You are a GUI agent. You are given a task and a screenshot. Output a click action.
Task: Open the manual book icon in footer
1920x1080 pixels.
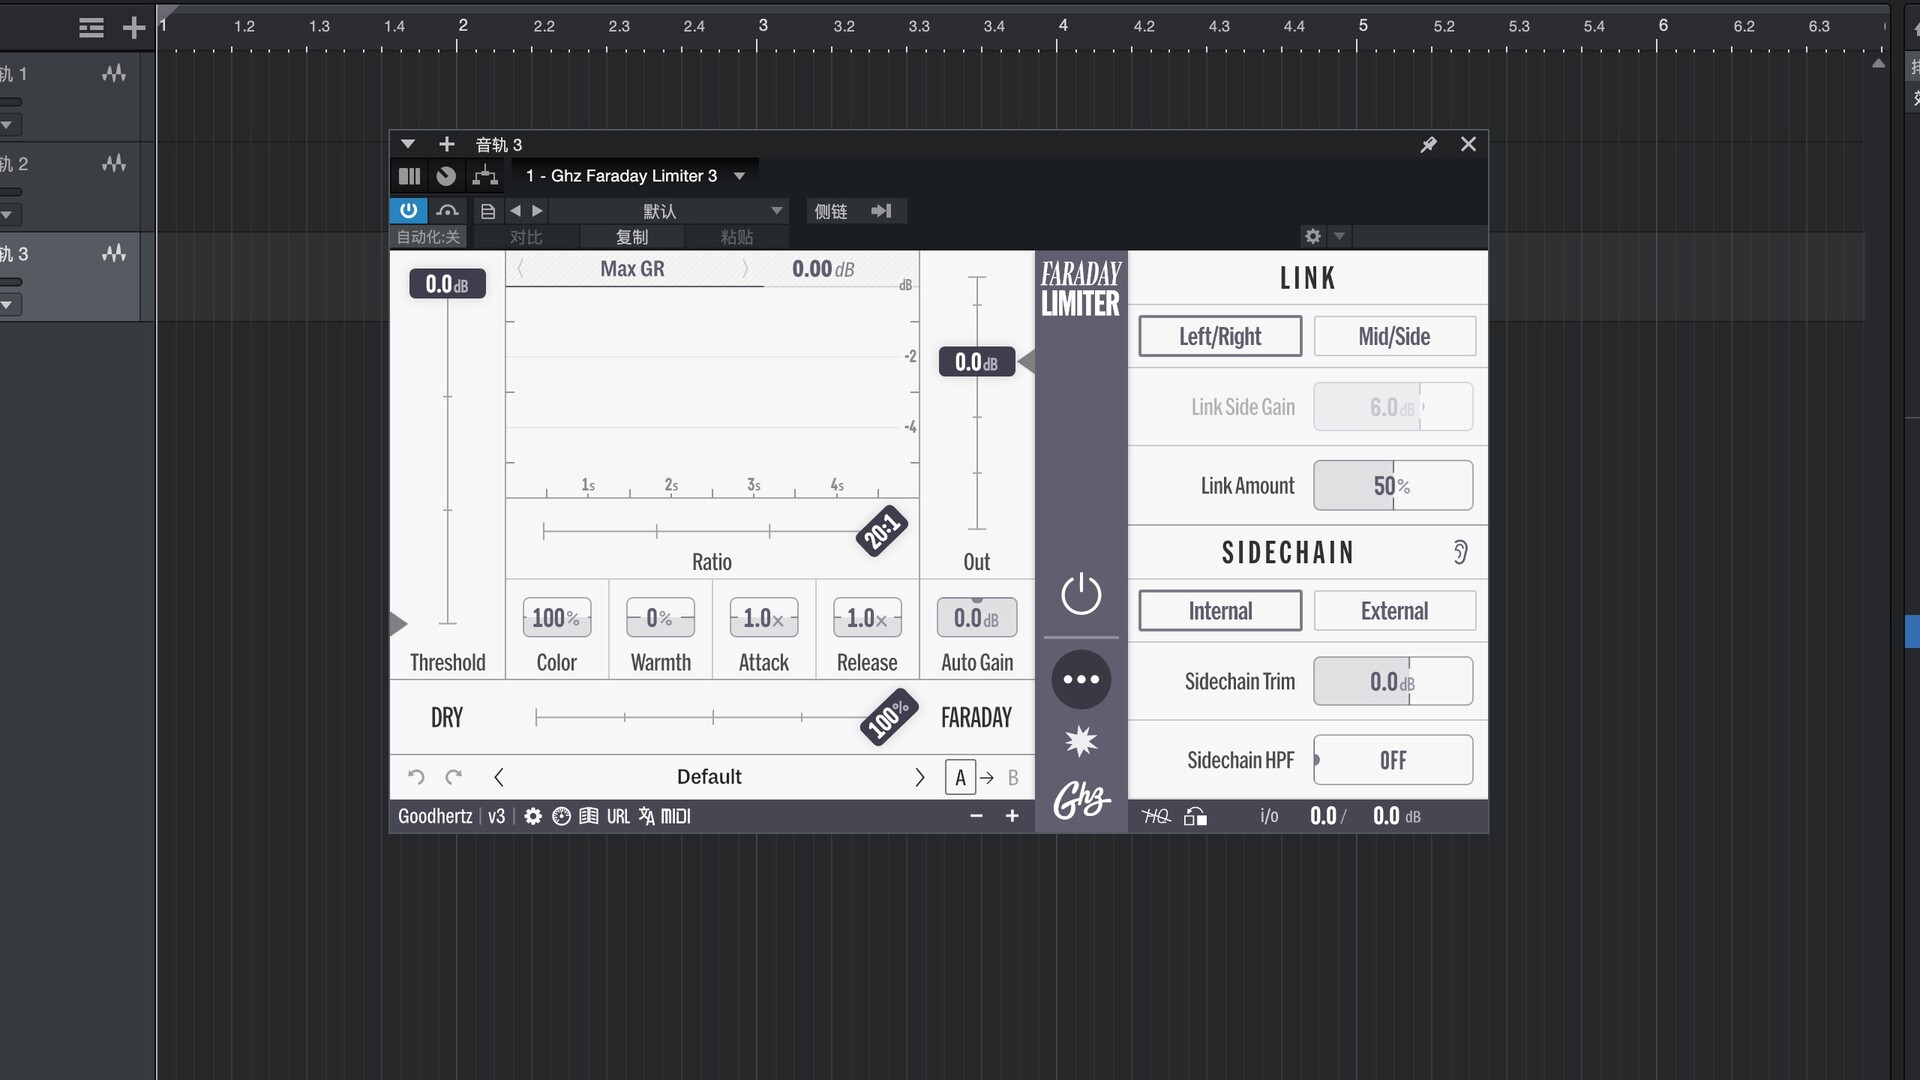click(589, 817)
